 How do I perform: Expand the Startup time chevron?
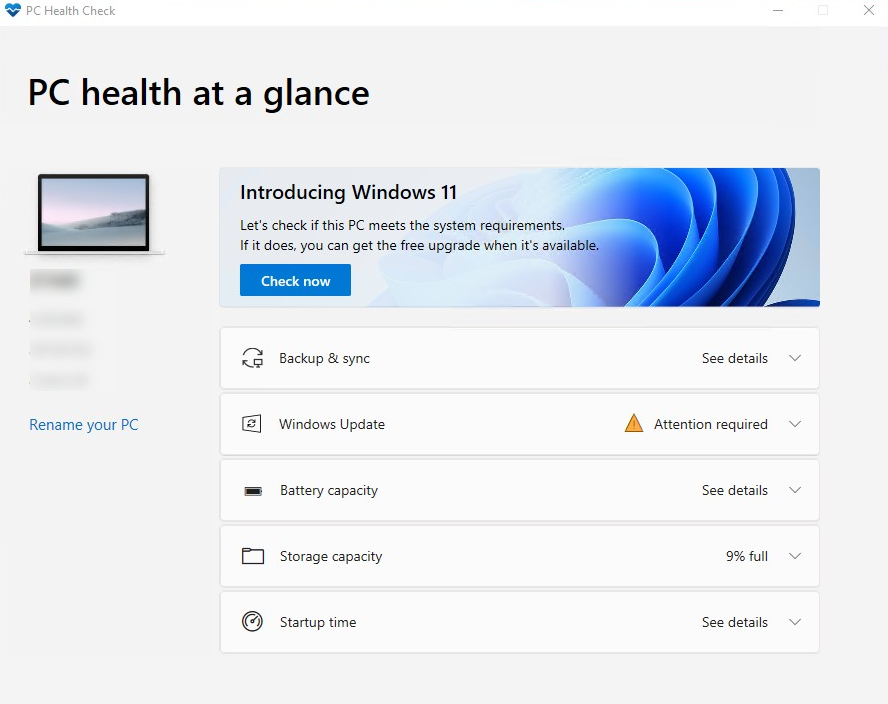pos(795,622)
